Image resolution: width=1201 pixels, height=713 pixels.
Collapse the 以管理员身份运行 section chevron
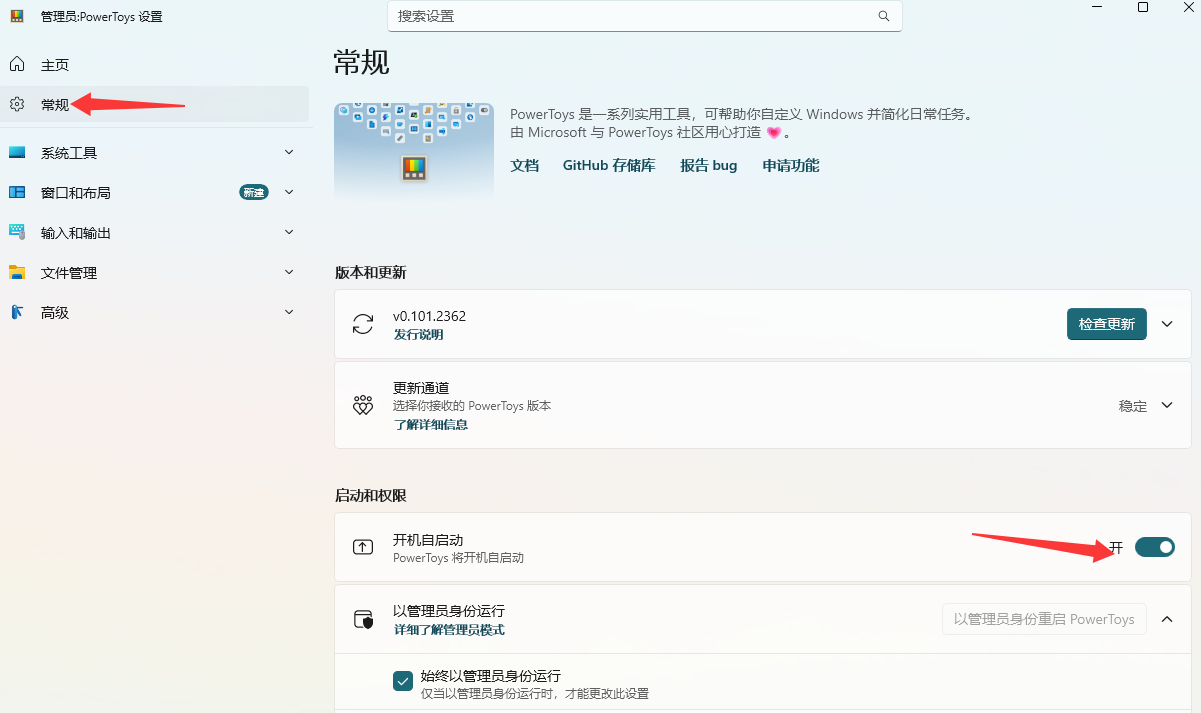click(x=1167, y=619)
